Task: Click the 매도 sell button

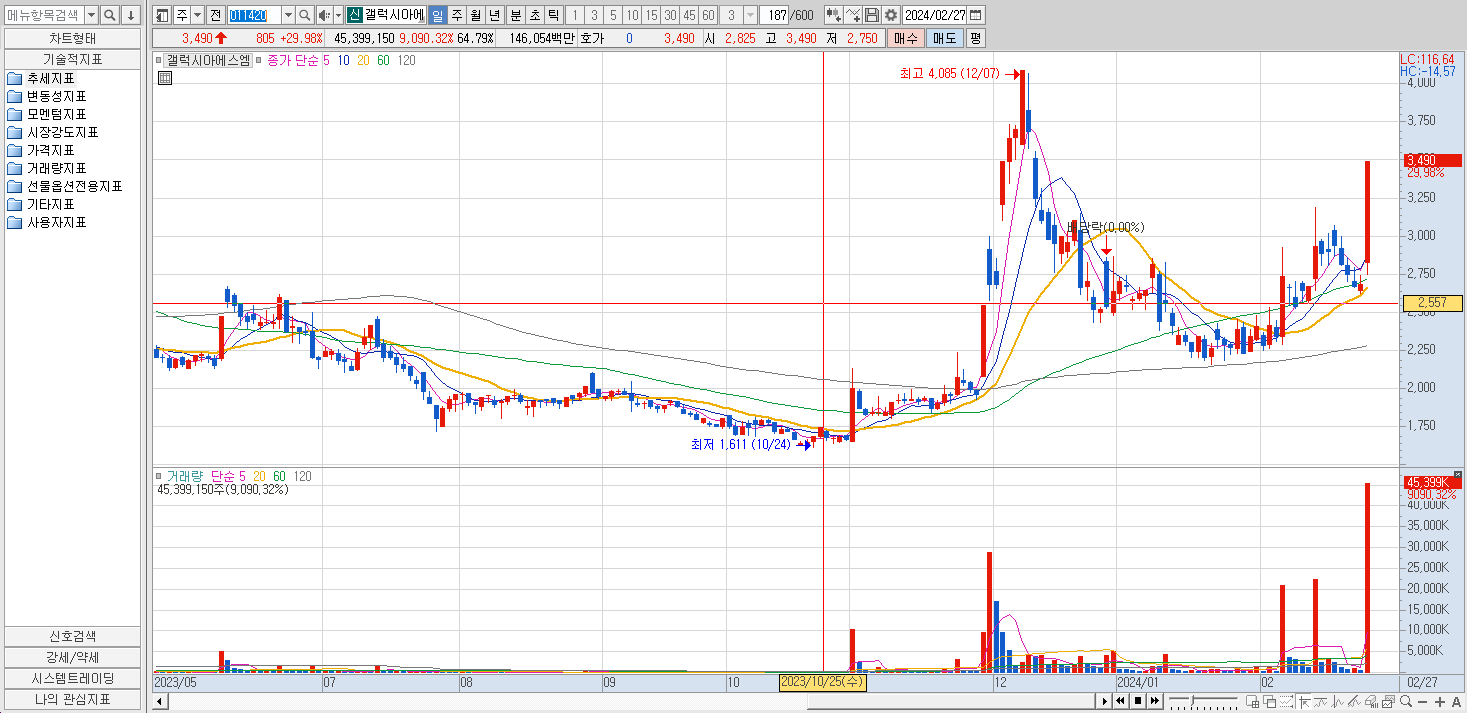Action: (x=944, y=38)
